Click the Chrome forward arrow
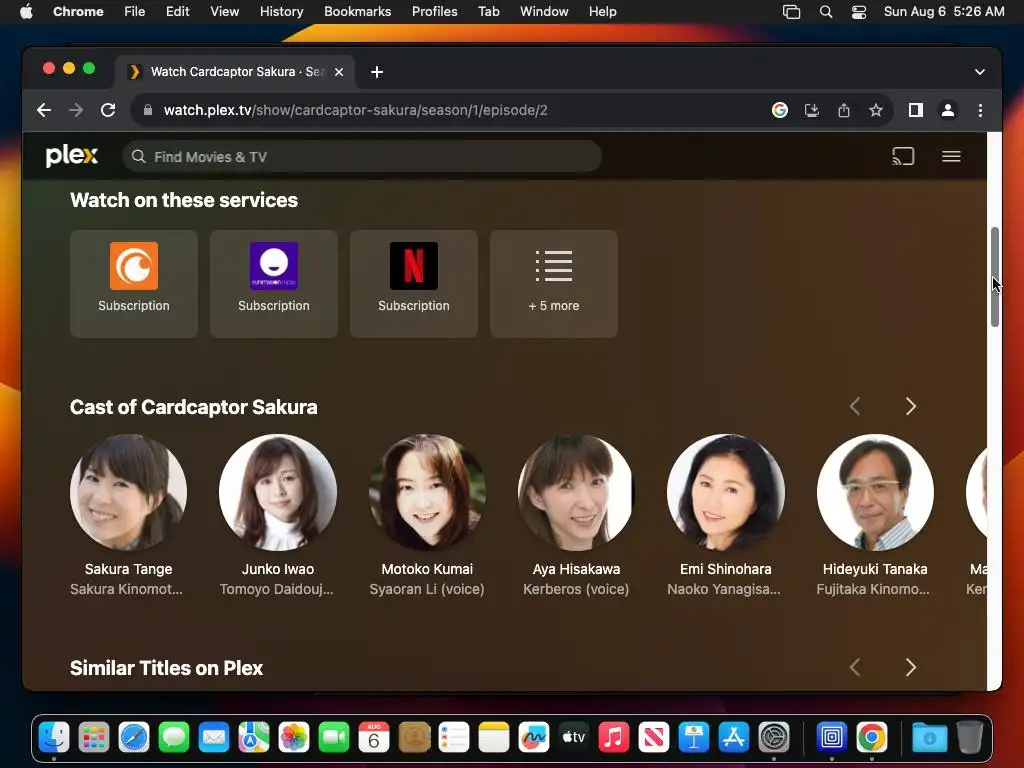 [x=76, y=110]
